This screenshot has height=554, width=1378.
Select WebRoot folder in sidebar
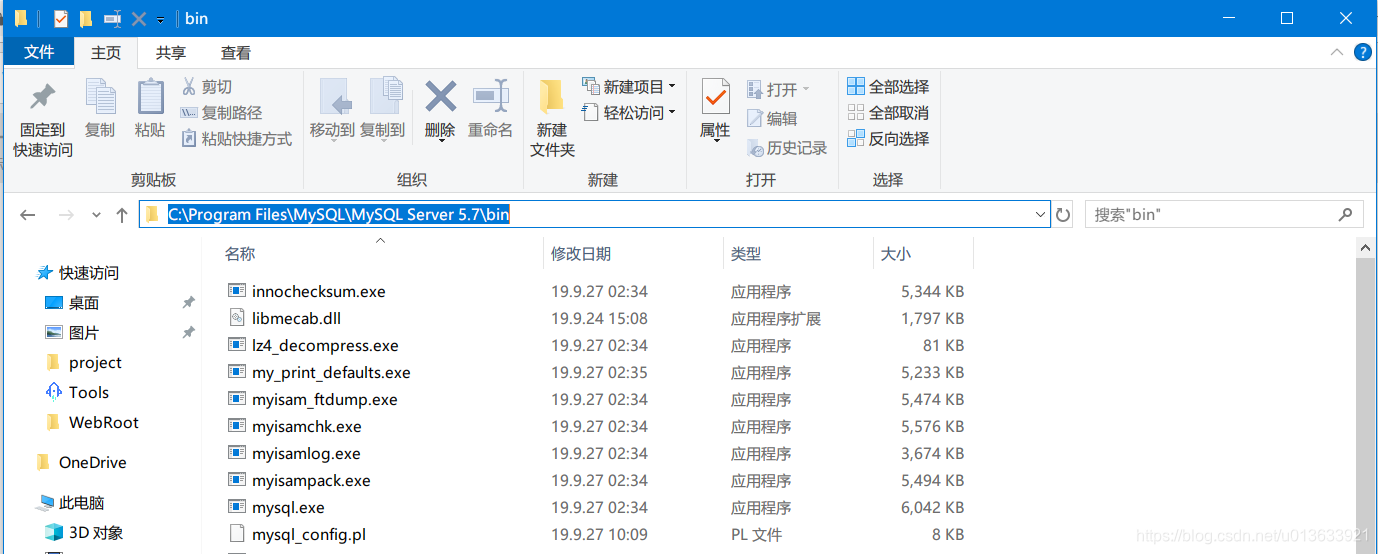click(x=92, y=422)
